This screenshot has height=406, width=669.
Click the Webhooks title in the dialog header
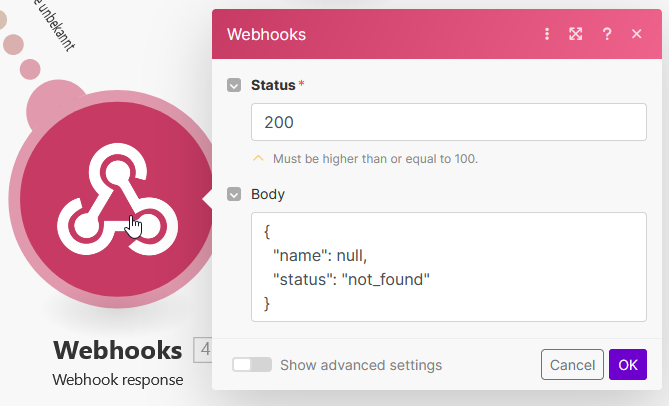(x=266, y=34)
